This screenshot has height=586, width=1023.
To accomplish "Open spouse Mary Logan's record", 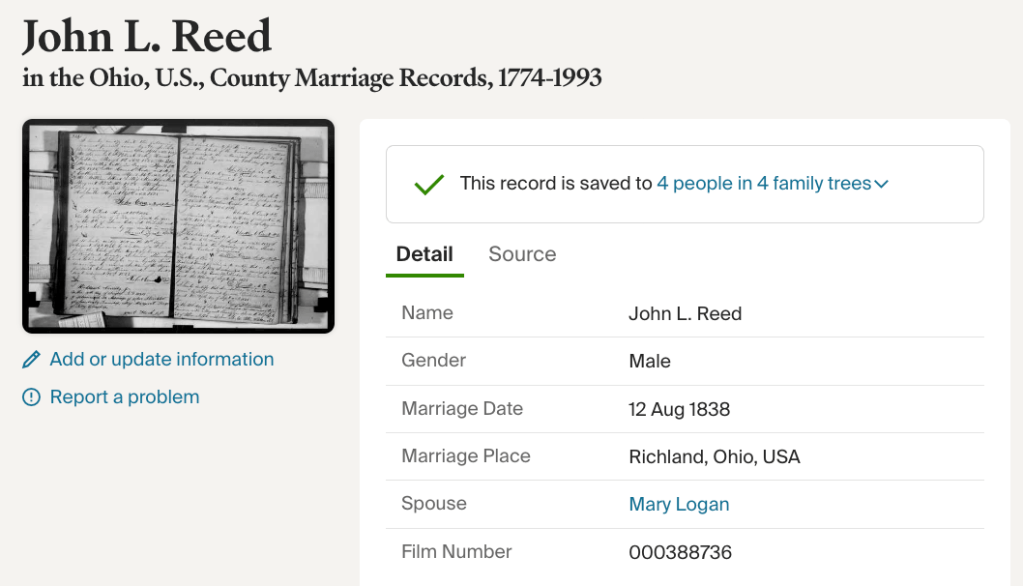I will 679,504.
